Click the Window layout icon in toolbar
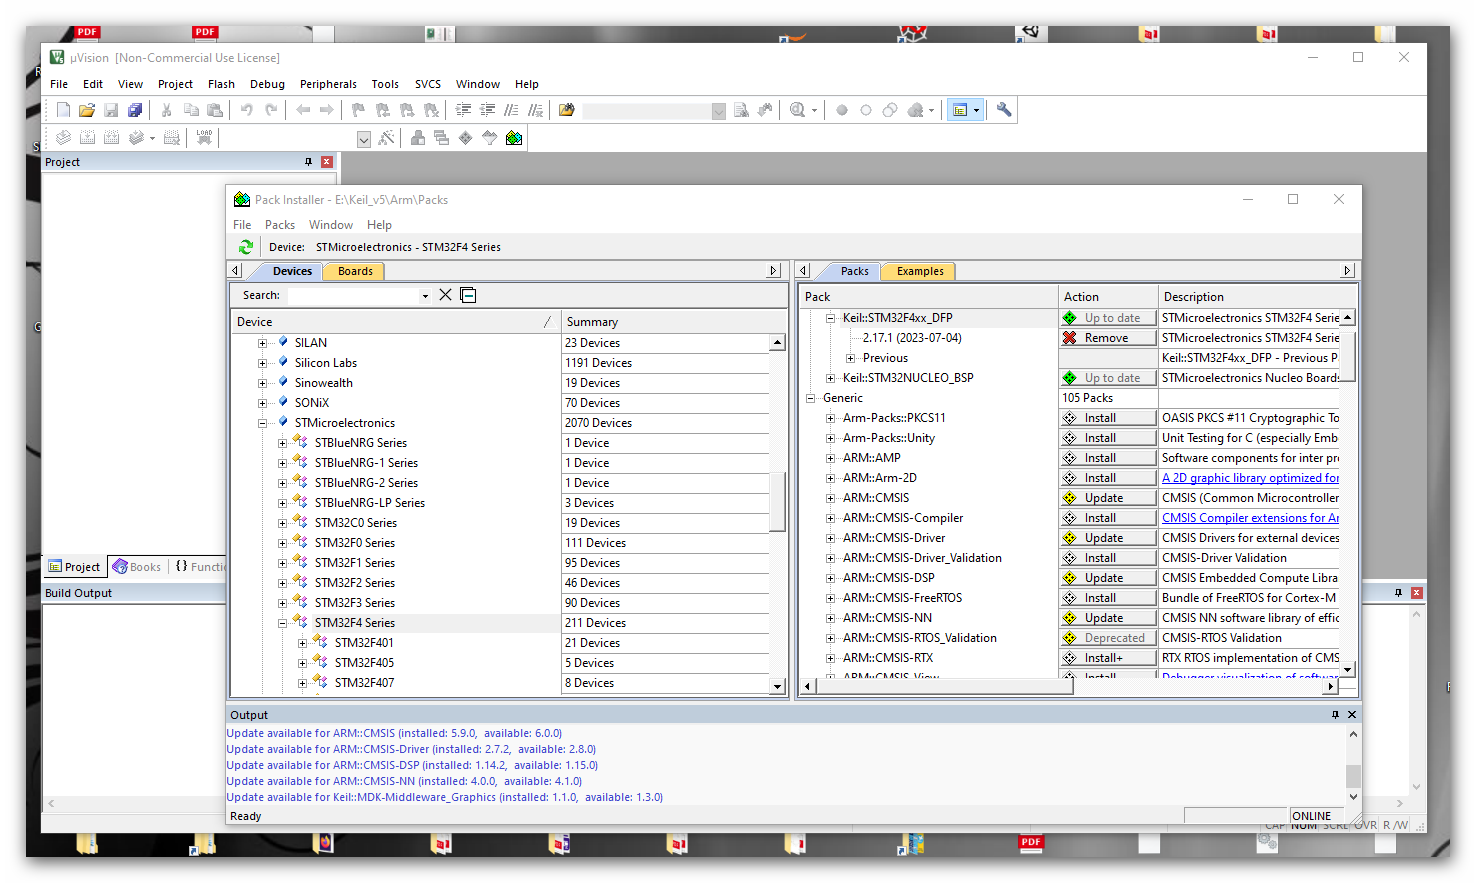The height and width of the screenshot is (883, 1476). 960,110
